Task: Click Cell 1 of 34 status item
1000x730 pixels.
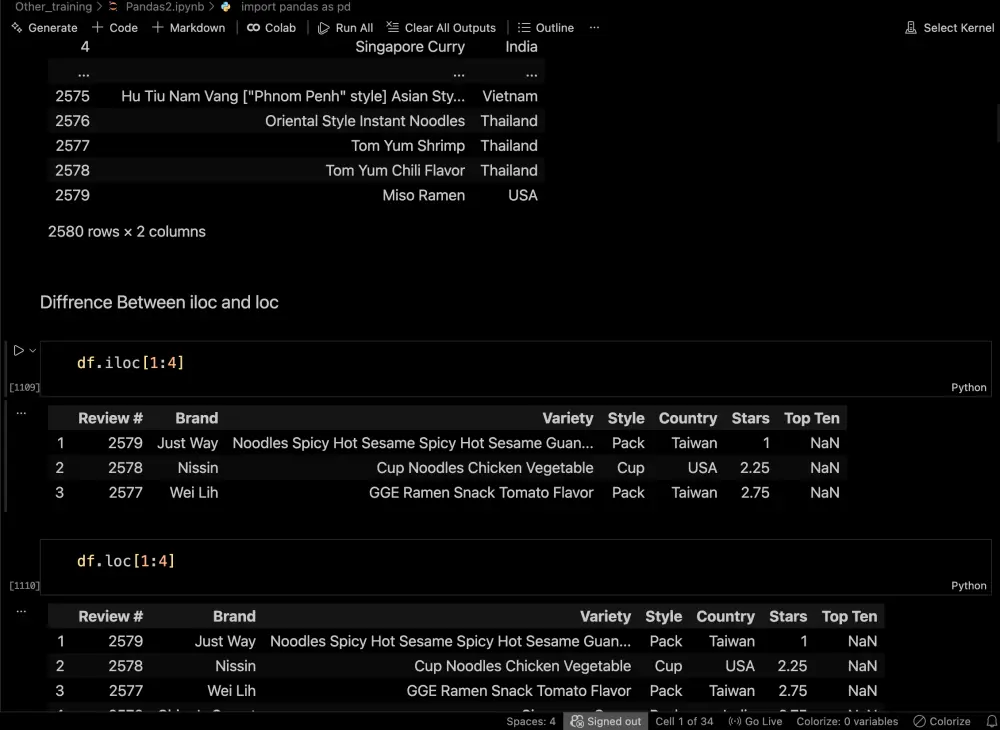Action: (x=684, y=721)
